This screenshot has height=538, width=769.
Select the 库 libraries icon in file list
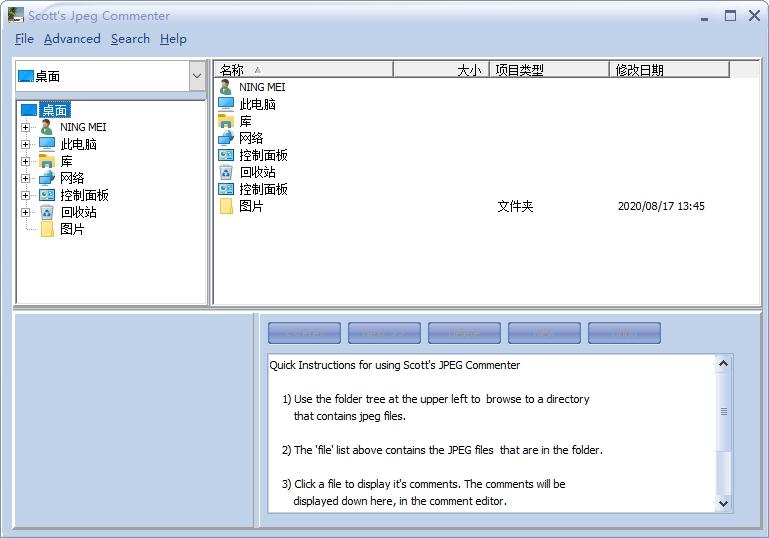click(226, 121)
